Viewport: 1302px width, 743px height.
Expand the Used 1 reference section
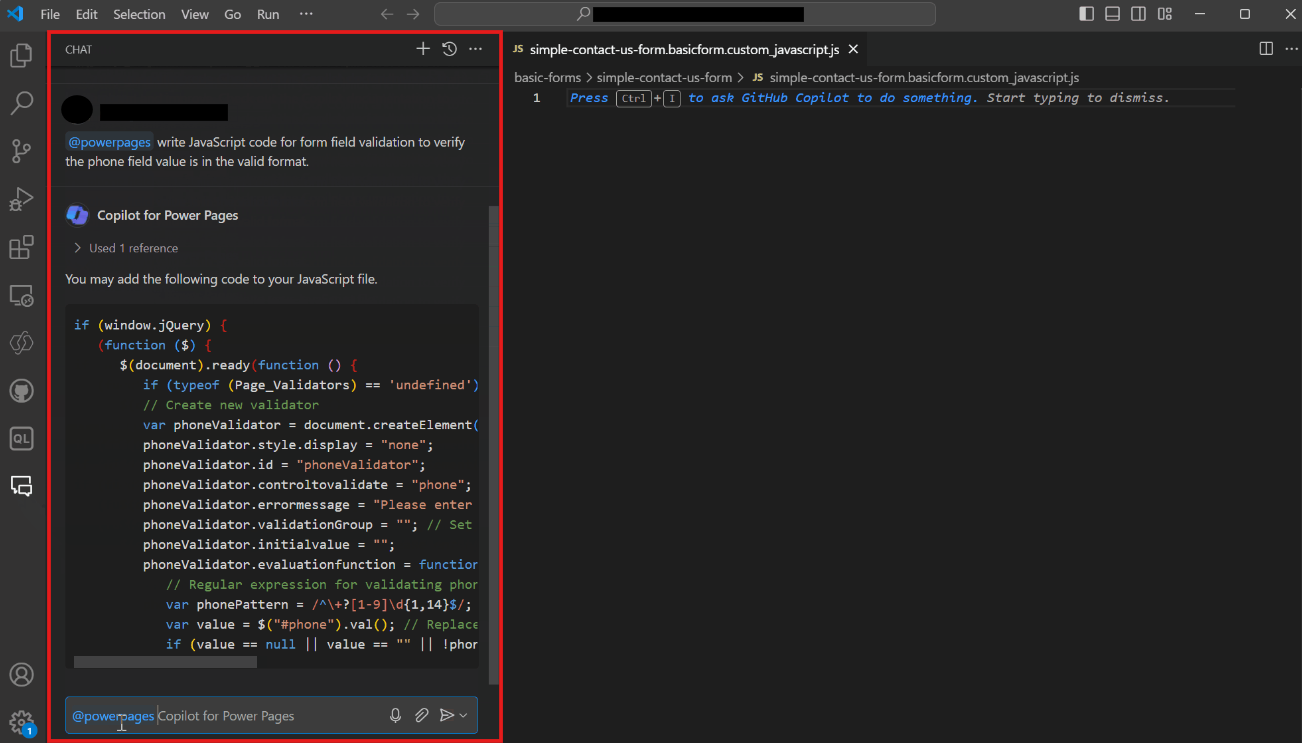tap(126, 248)
